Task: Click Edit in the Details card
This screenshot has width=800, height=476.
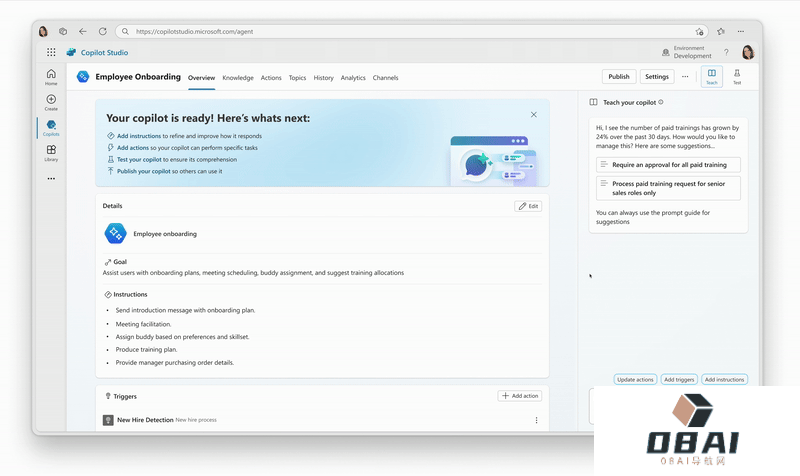Action: coord(528,206)
